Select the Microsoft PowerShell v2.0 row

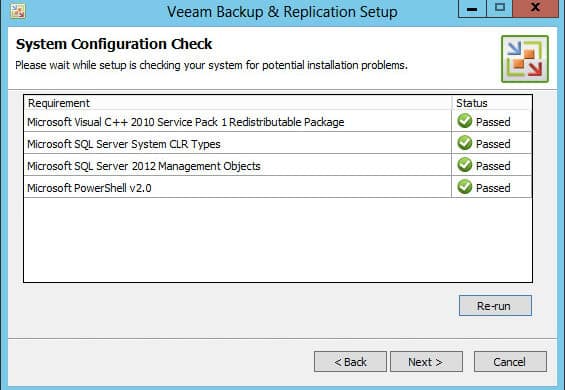coord(278,187)
